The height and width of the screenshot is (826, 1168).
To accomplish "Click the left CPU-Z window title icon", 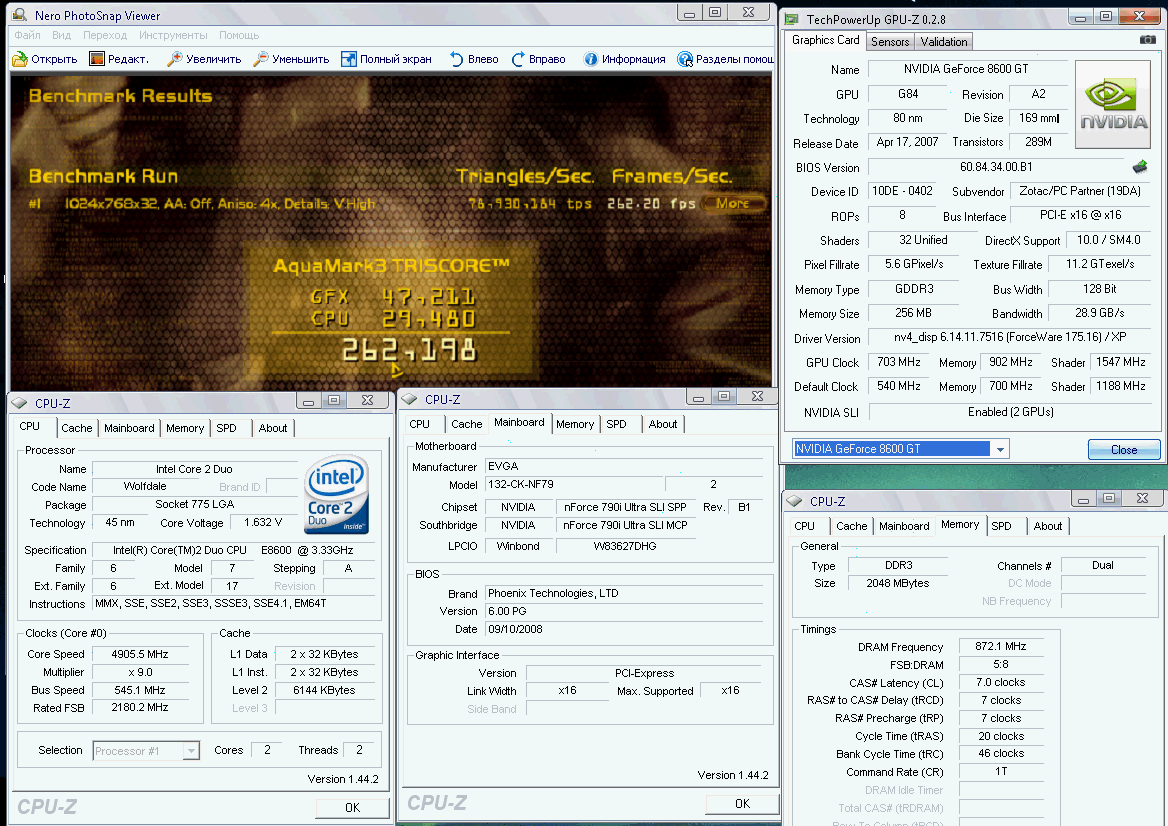I will [20, 403].
